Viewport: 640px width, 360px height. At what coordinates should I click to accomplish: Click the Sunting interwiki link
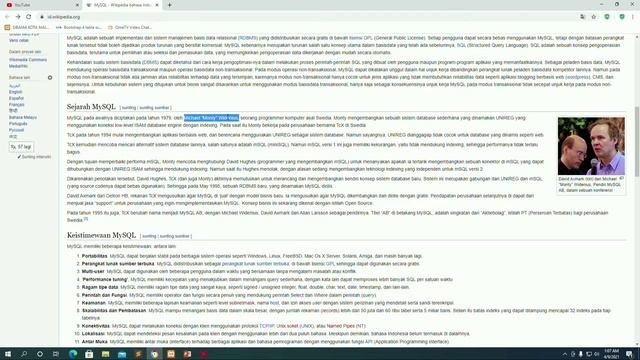tap(35, 157)
